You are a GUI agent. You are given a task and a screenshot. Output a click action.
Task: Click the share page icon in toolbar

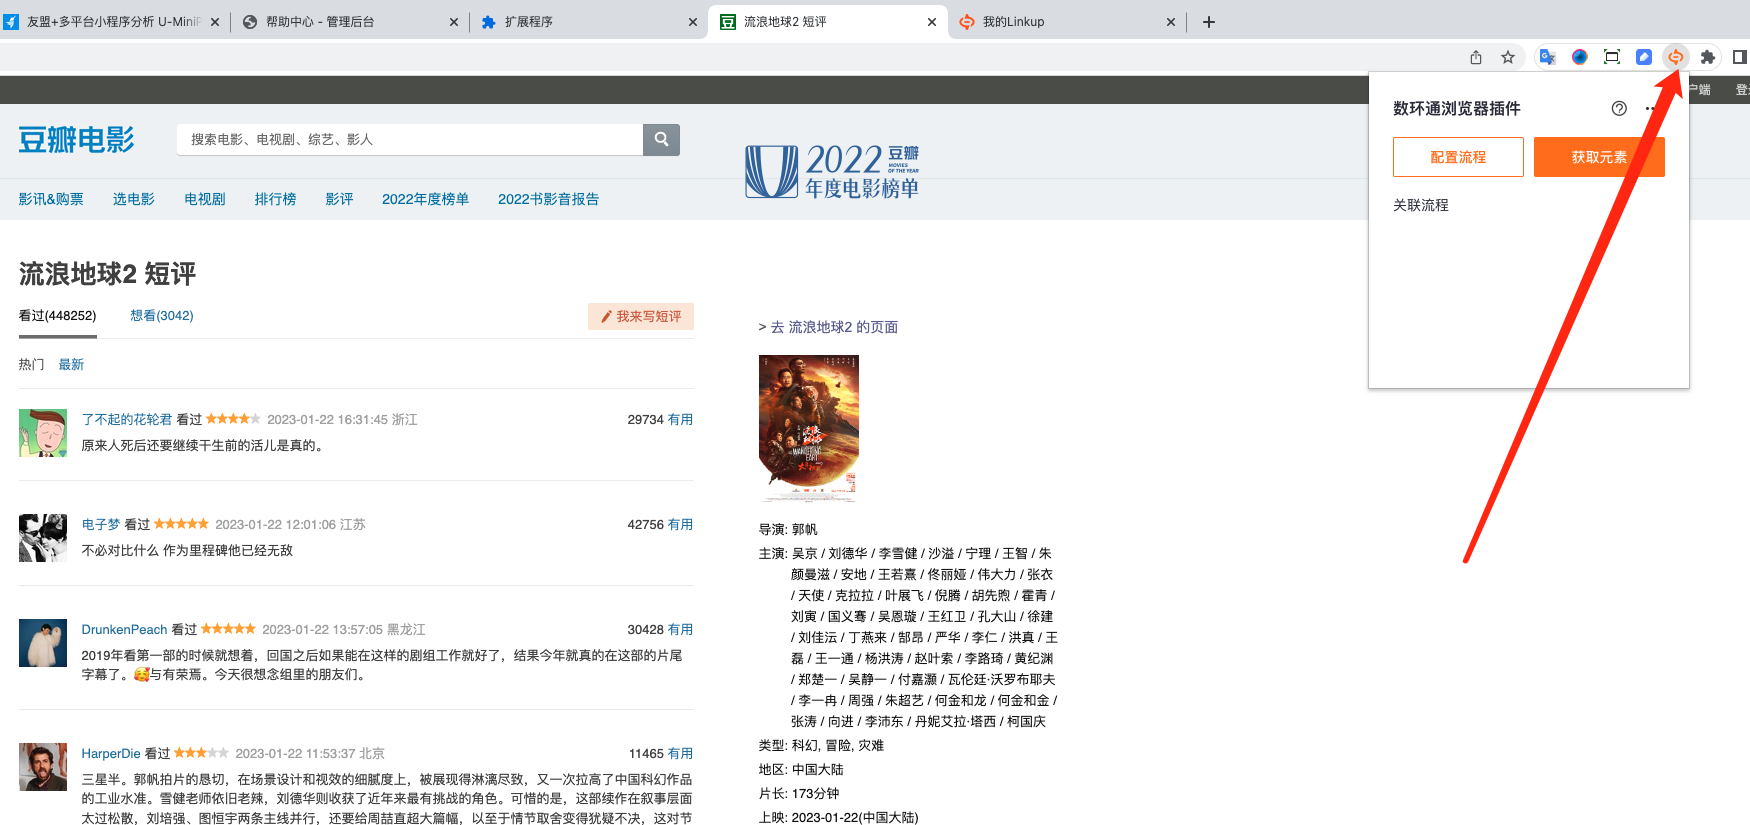1476,57
